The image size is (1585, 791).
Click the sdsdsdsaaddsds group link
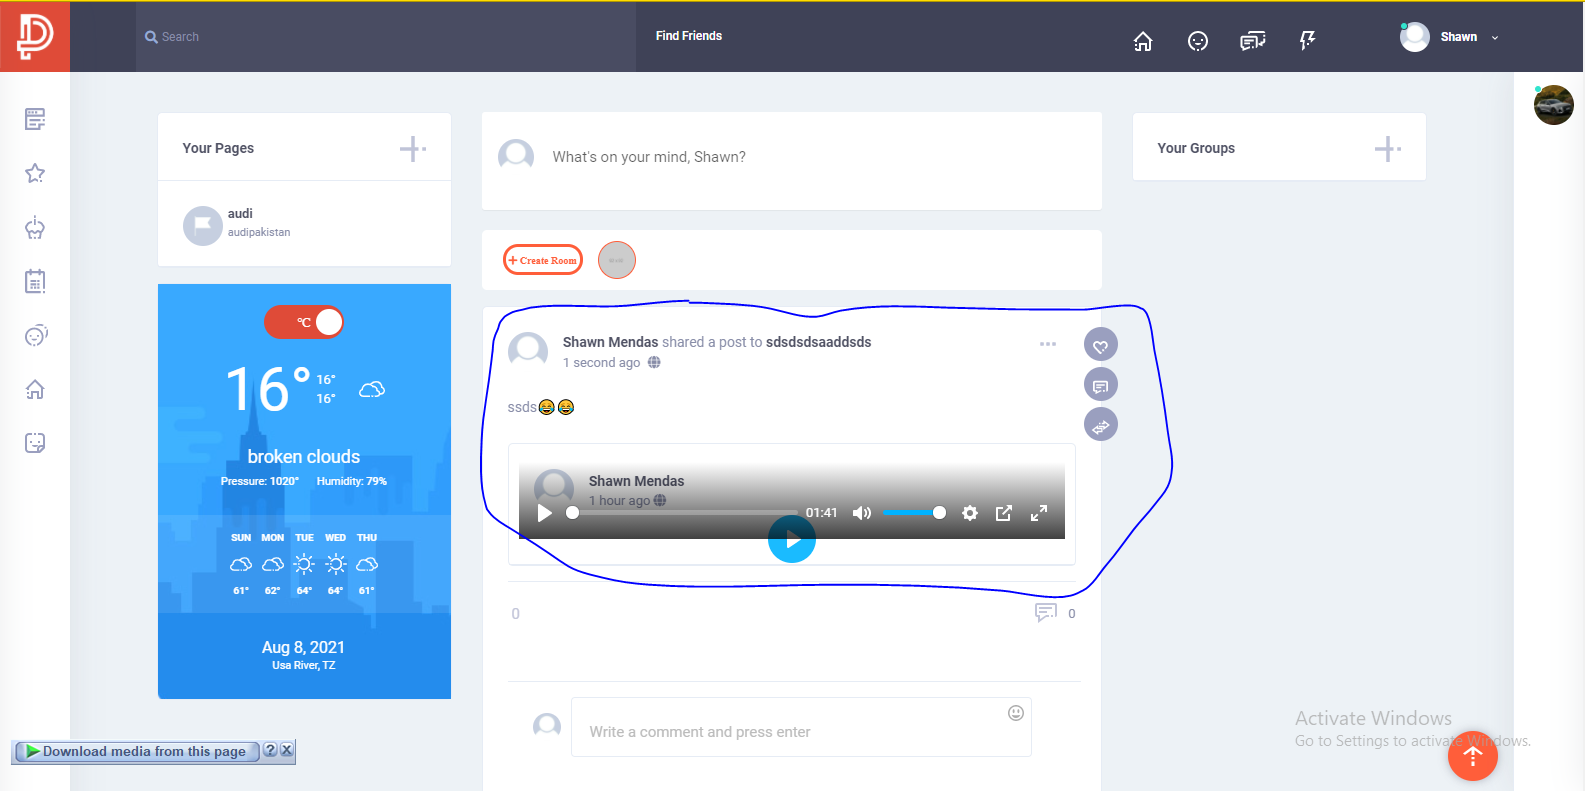(x=818, y=342)
